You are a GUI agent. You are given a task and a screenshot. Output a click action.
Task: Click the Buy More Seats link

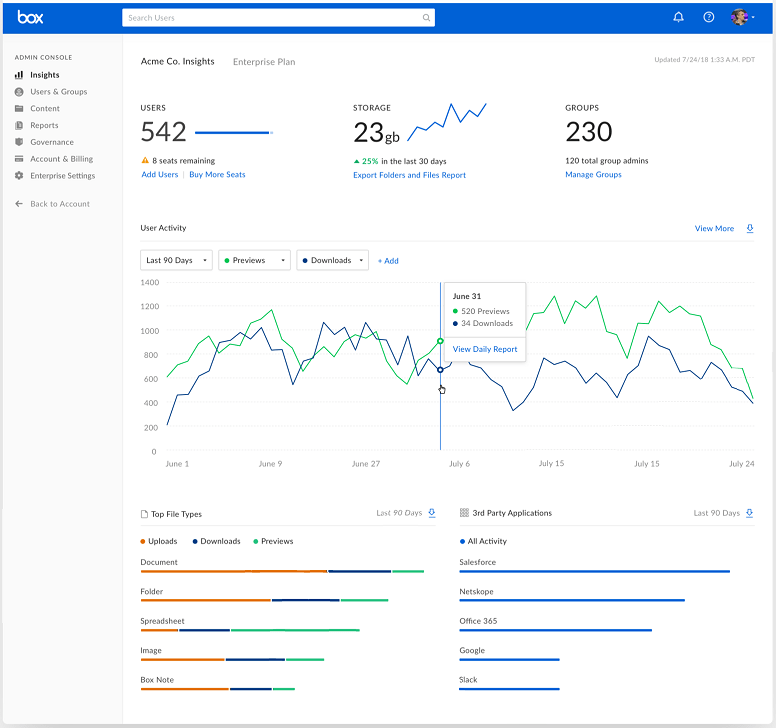[217, 175]
